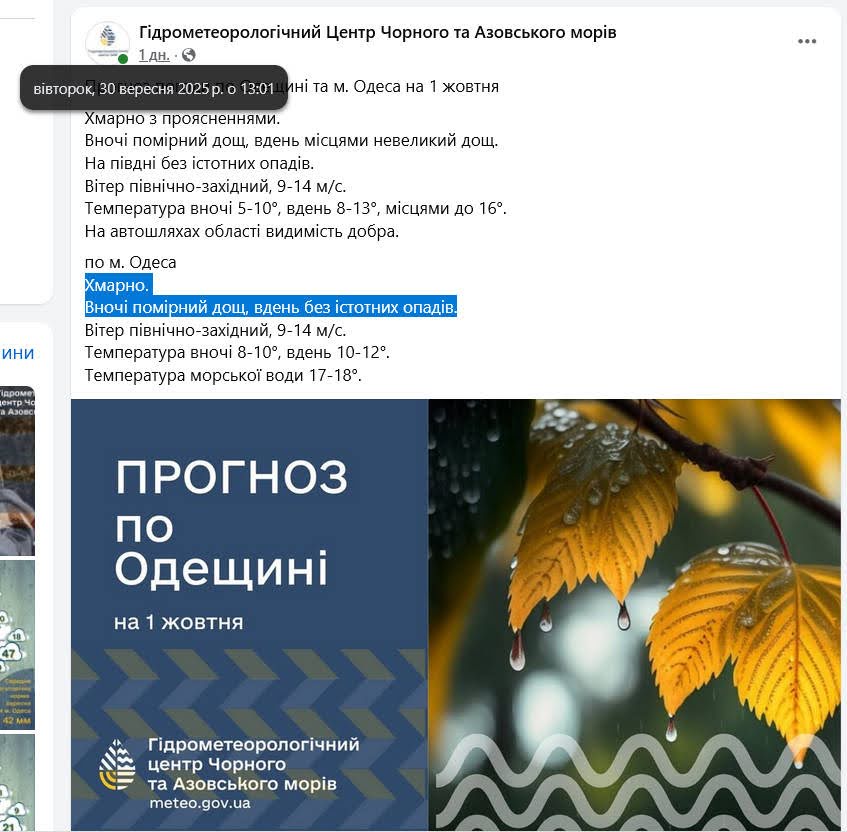Click the globe public audience icon
This screenshot has height=832, width=847.
click(189, 55)
